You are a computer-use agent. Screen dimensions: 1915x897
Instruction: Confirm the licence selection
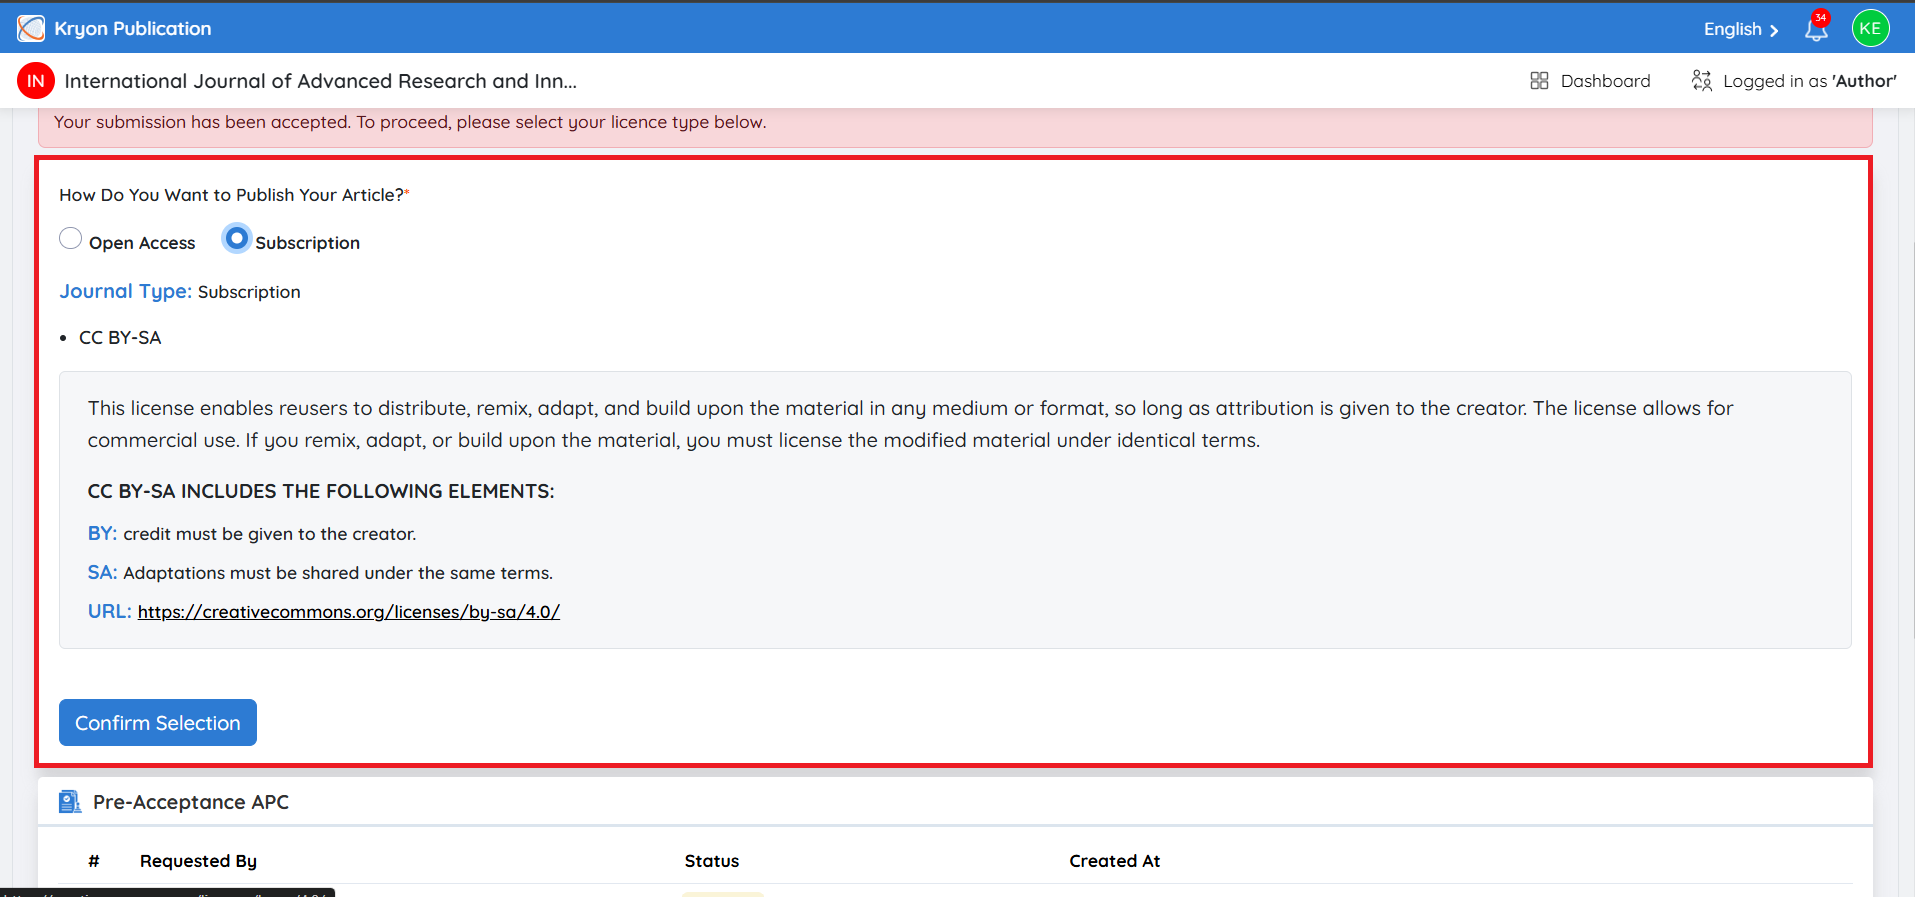click(x=158, y=722)
